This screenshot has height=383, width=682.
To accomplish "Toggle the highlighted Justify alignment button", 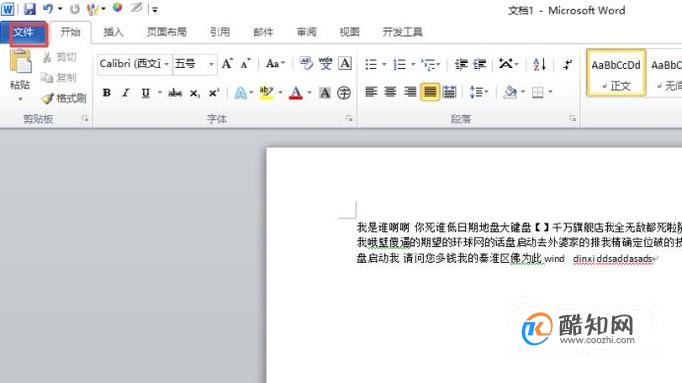I will [x=430, y=92].
